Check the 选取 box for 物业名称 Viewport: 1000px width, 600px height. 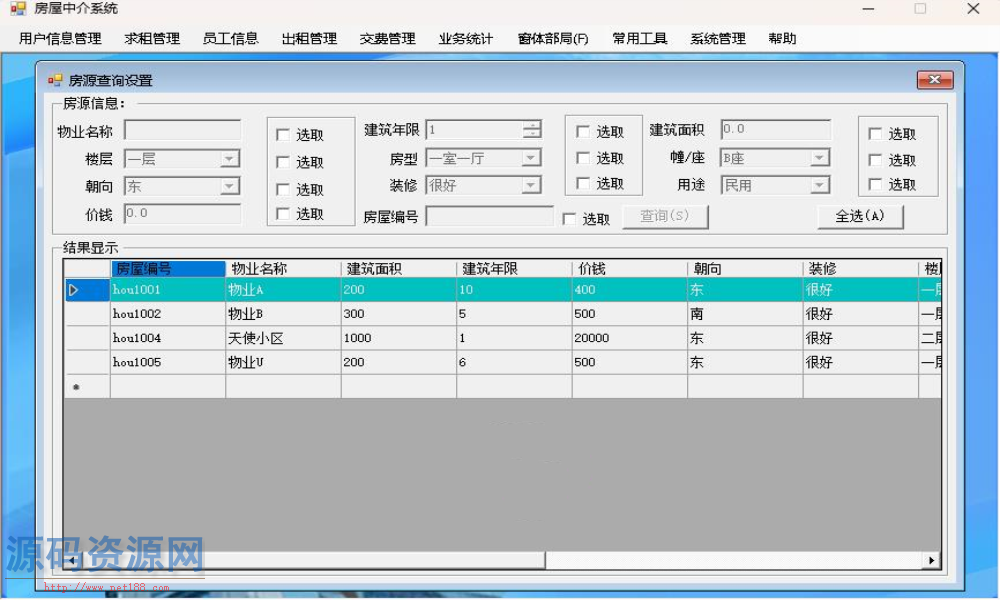click(x=283, y=135)
